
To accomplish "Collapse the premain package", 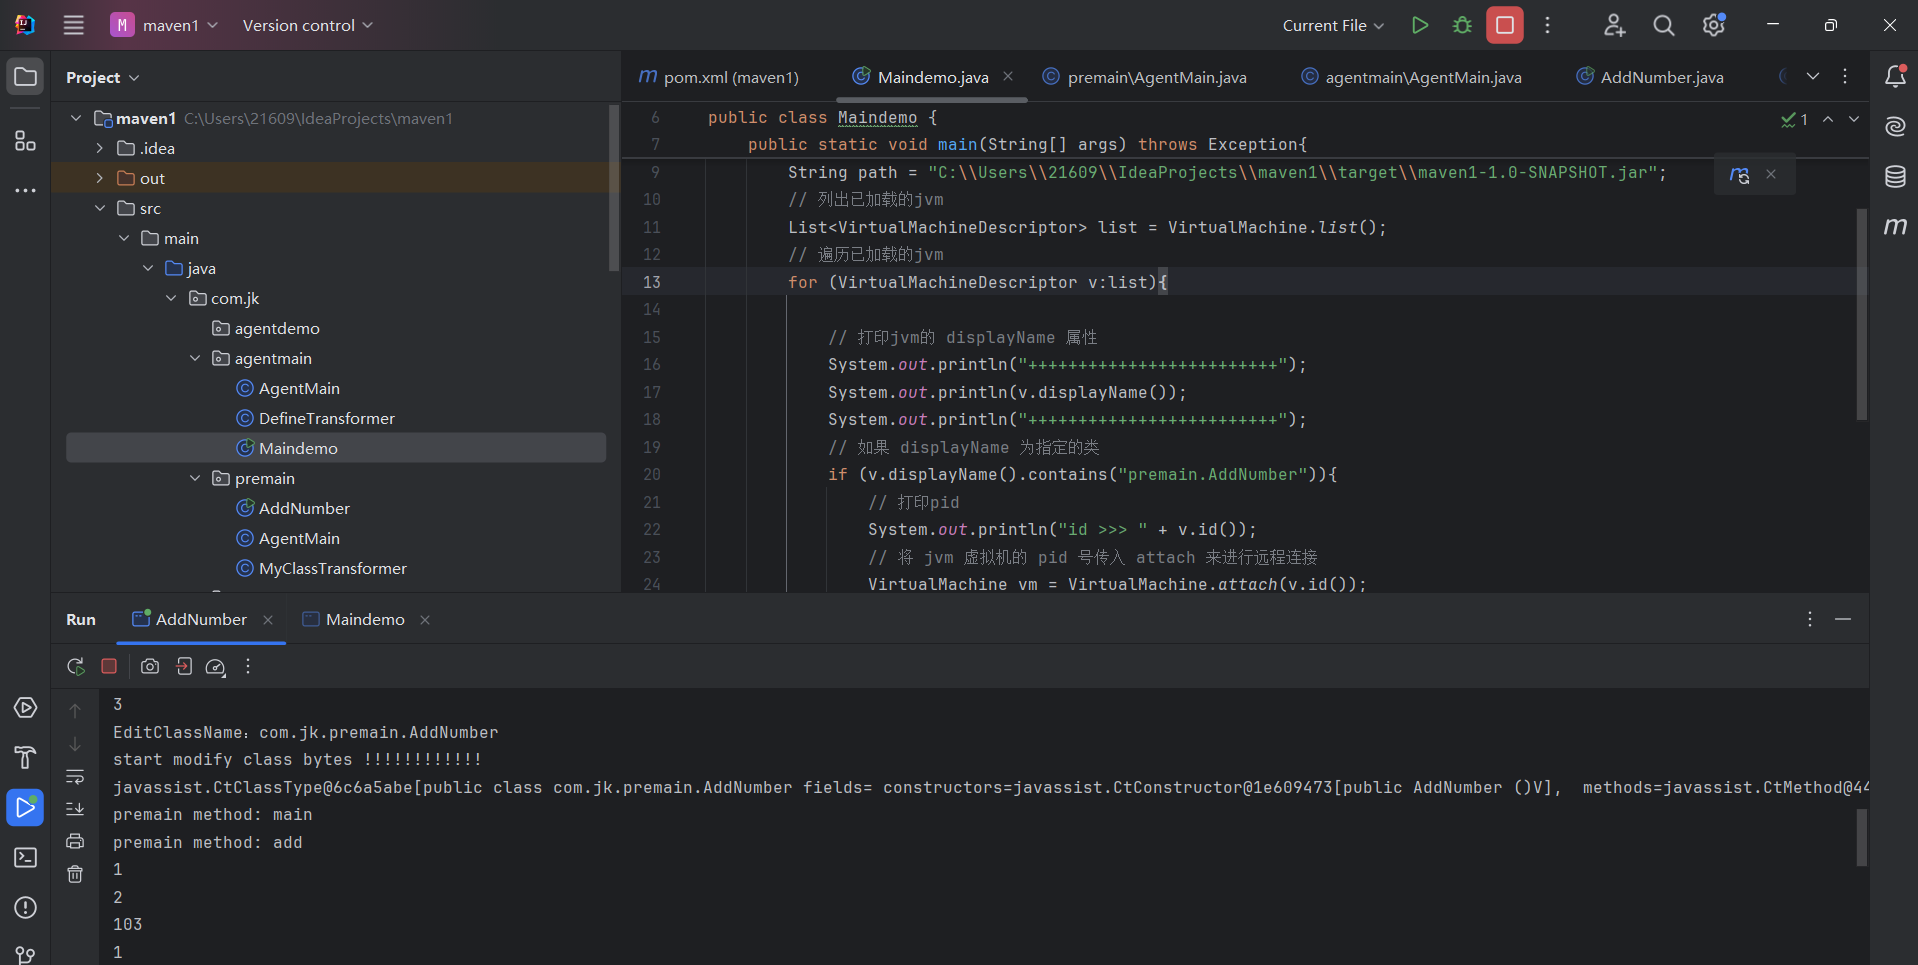I will [x=195, y=478].
